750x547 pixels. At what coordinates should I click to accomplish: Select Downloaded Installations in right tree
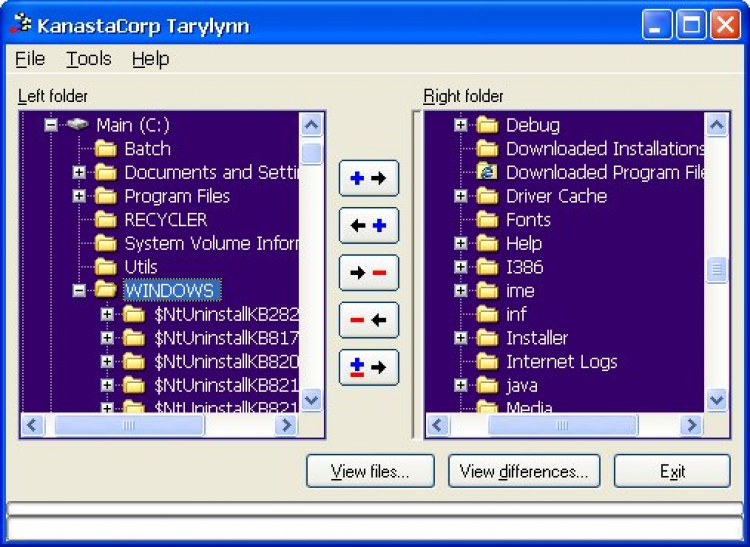[605, 149]
